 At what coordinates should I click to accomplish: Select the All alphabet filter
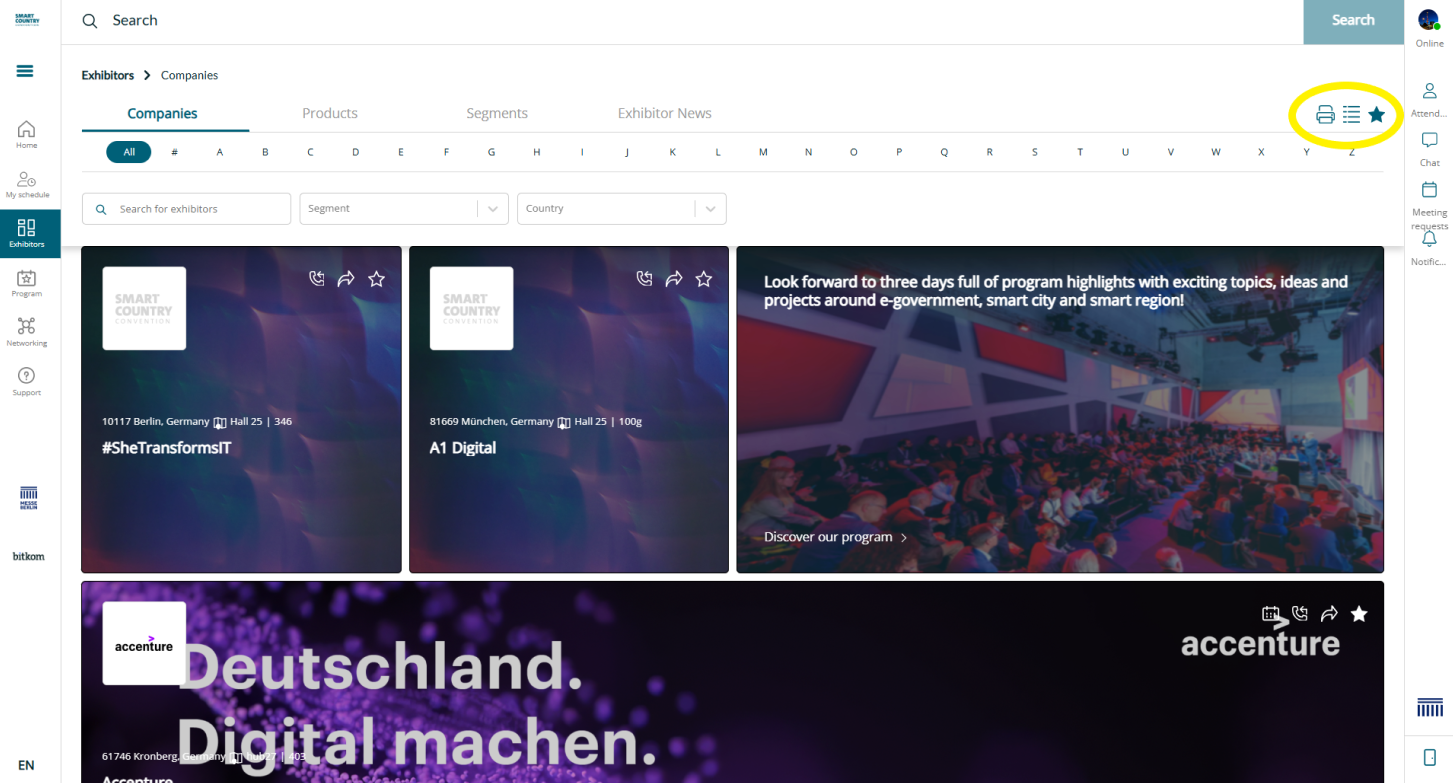[129, 152]
